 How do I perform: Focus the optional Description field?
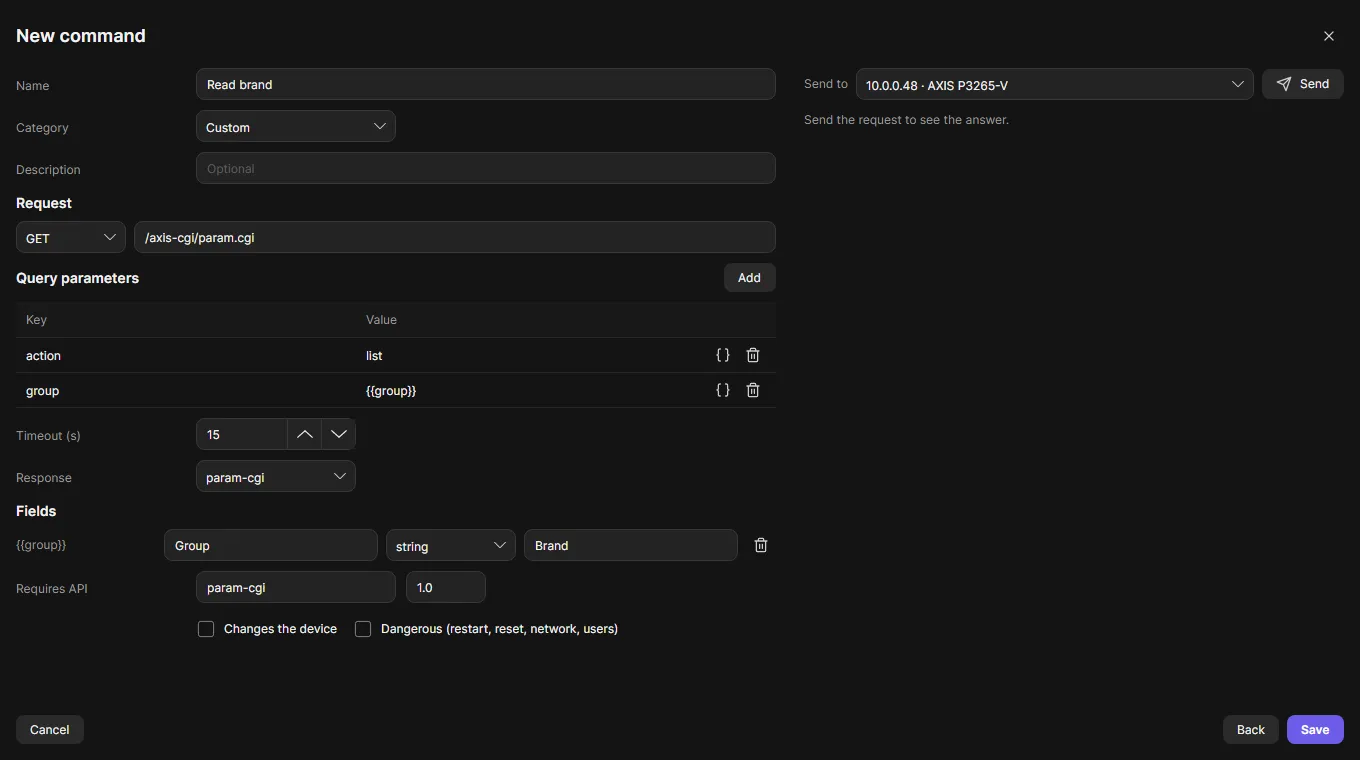[486, 168]
